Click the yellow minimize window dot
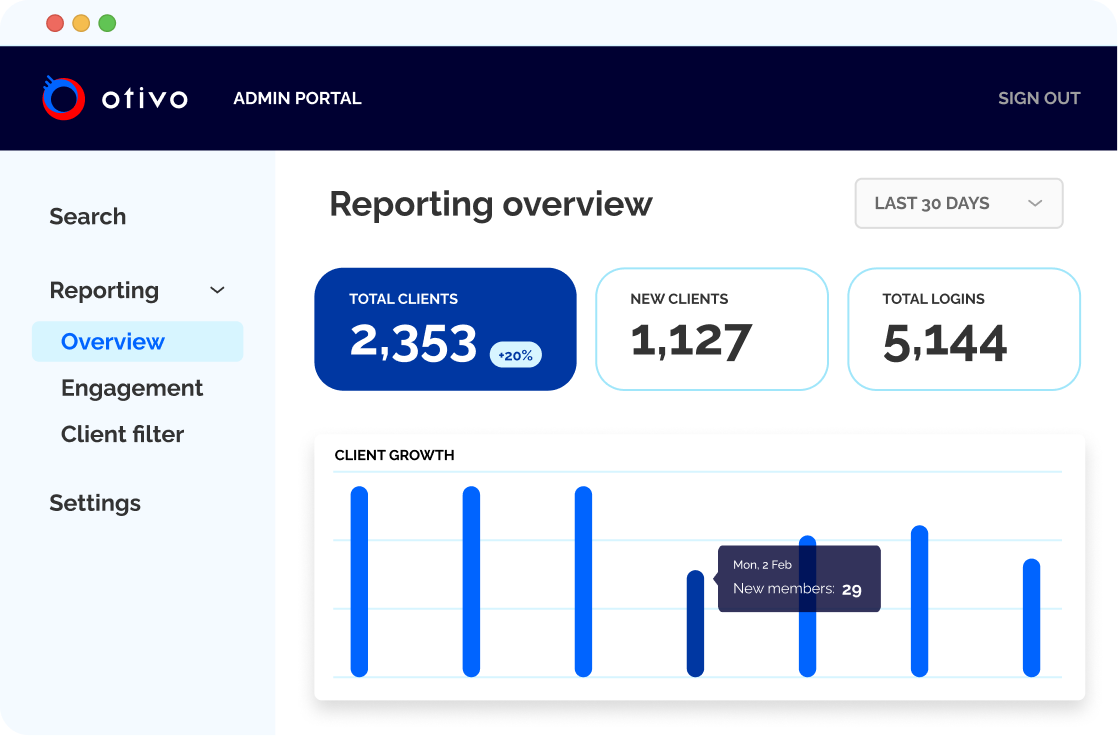 pos(81,24)
